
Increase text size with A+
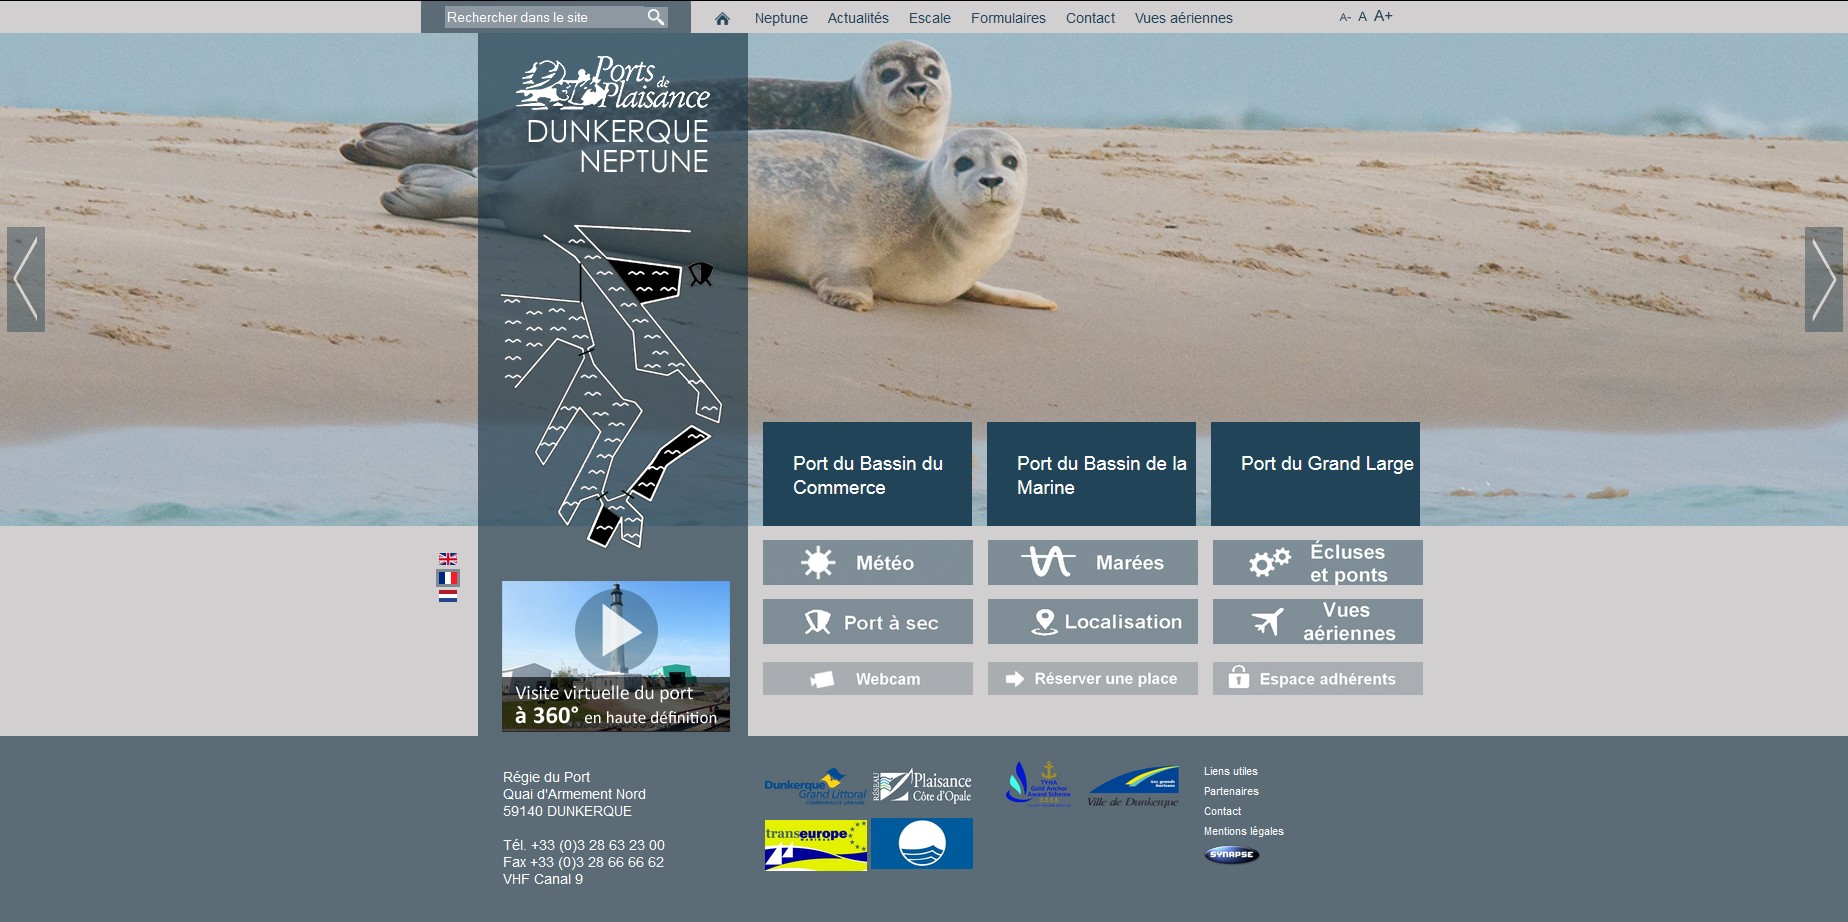click(x=1383, y=16)
